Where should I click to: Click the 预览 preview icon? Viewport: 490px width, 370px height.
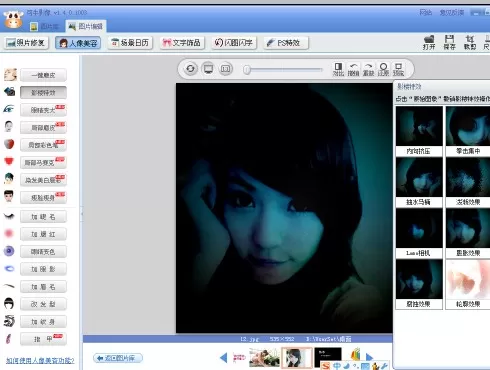(398, 69)
